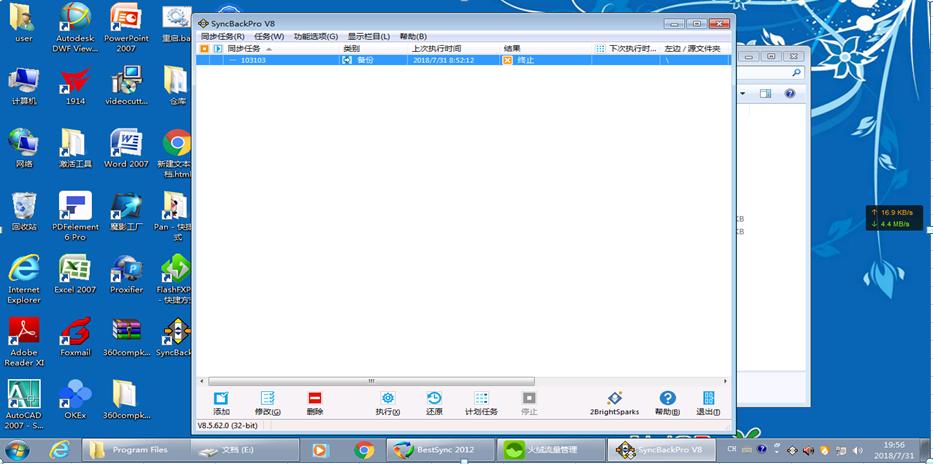Screen dimensions: 933x464
Task: Click the red 删除 (Delete) icon
Action: 315,399
